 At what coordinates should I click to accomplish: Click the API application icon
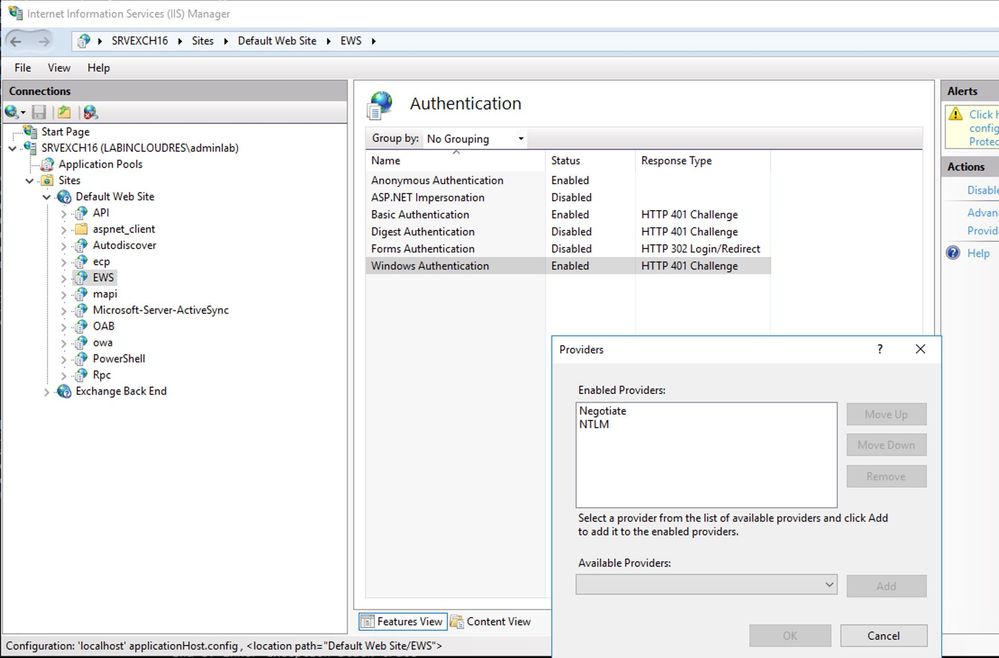click(x=81, y=213)
